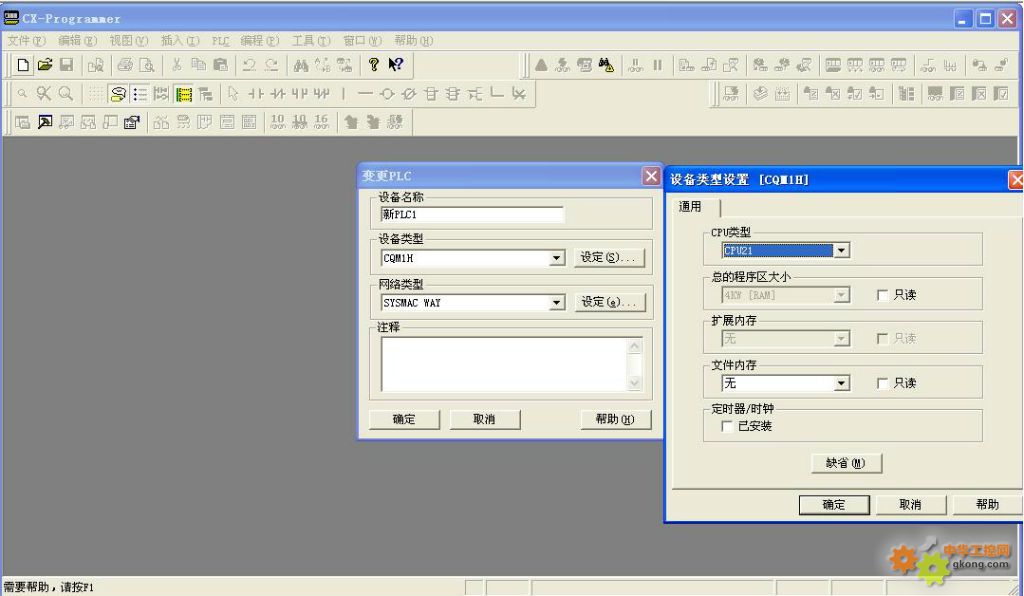Click the Zoom In magnifier icon
This screenshot has height=596, width=1024.
(66, 94)
